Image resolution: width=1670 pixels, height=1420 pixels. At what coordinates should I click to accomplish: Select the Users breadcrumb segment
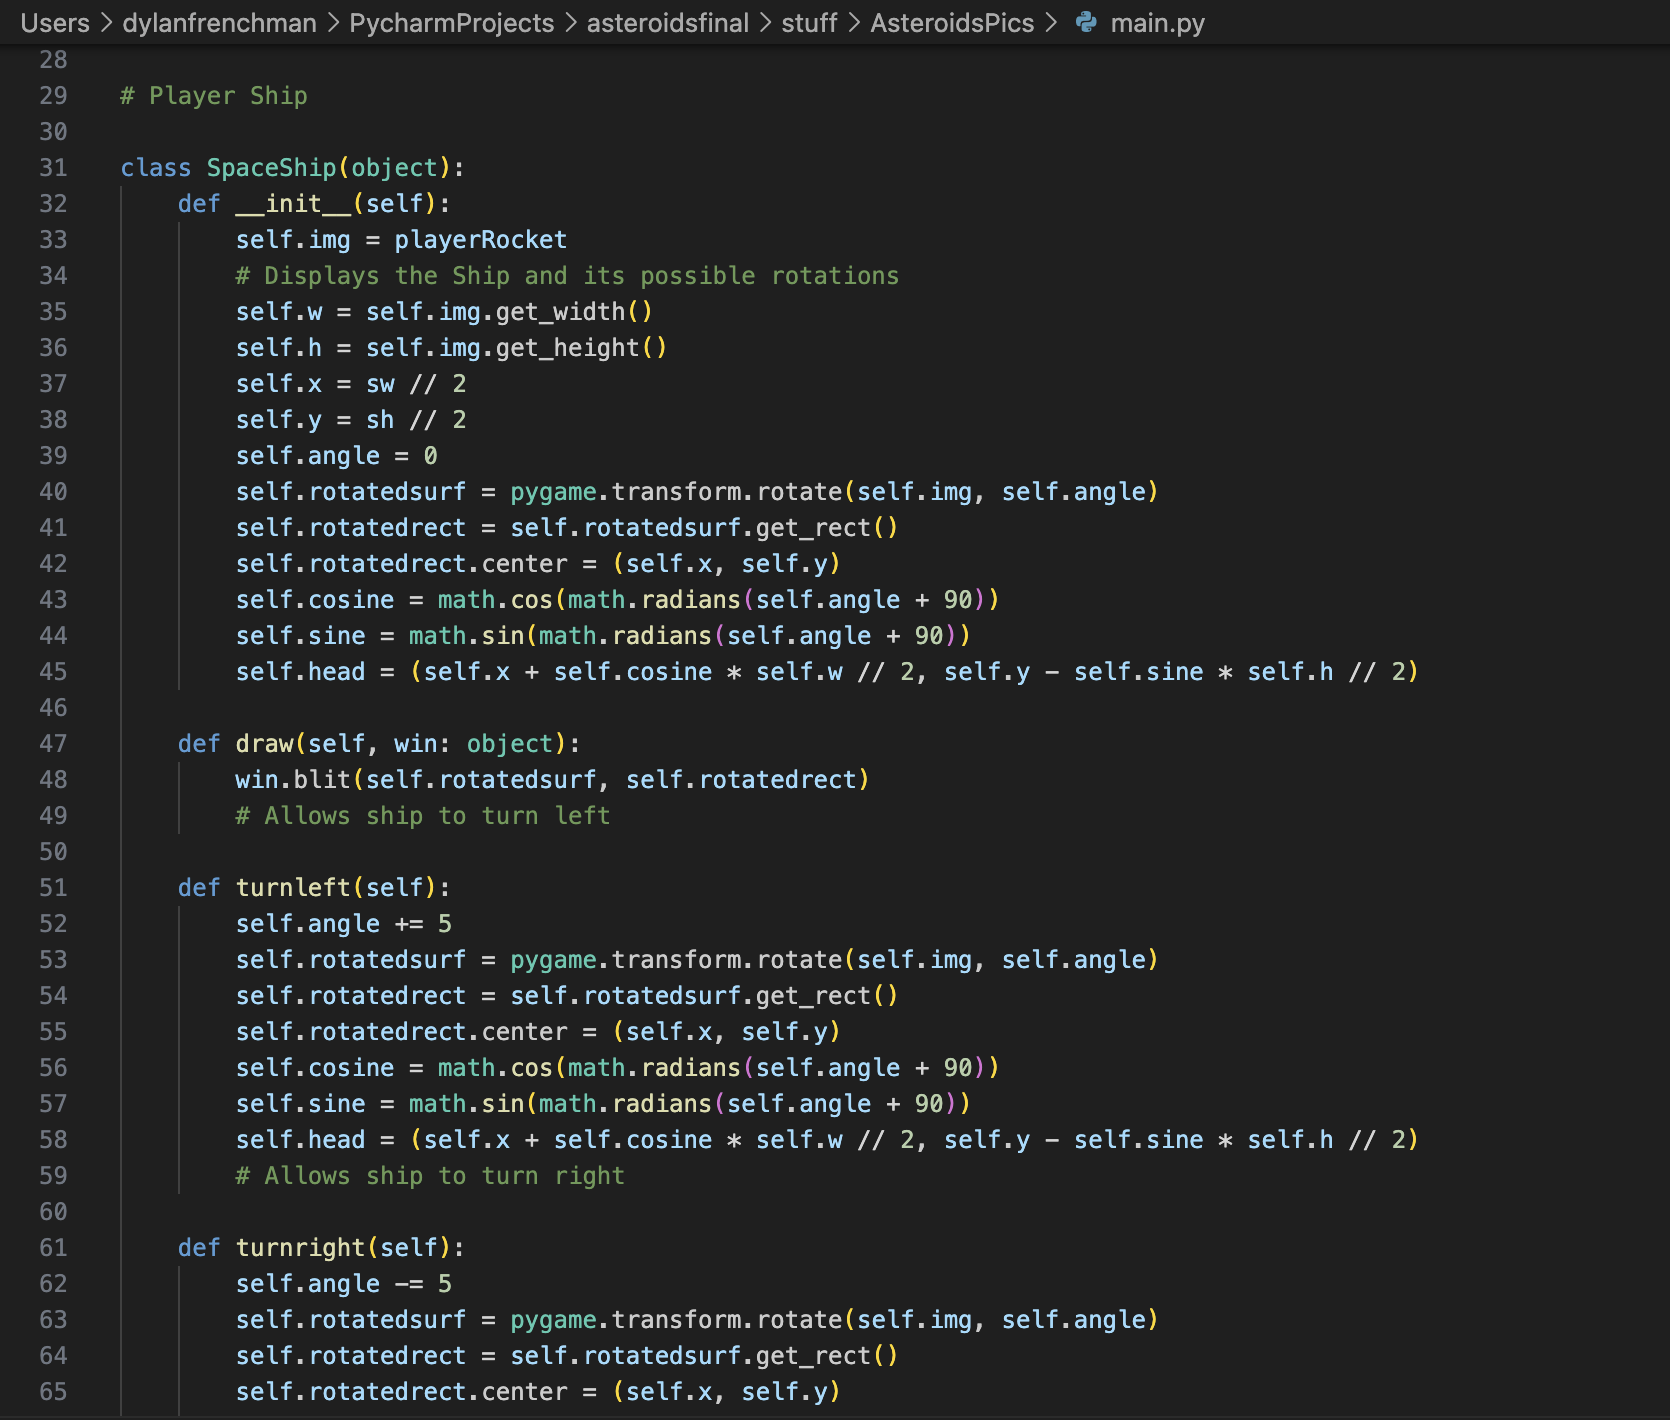tap(55, 23)
